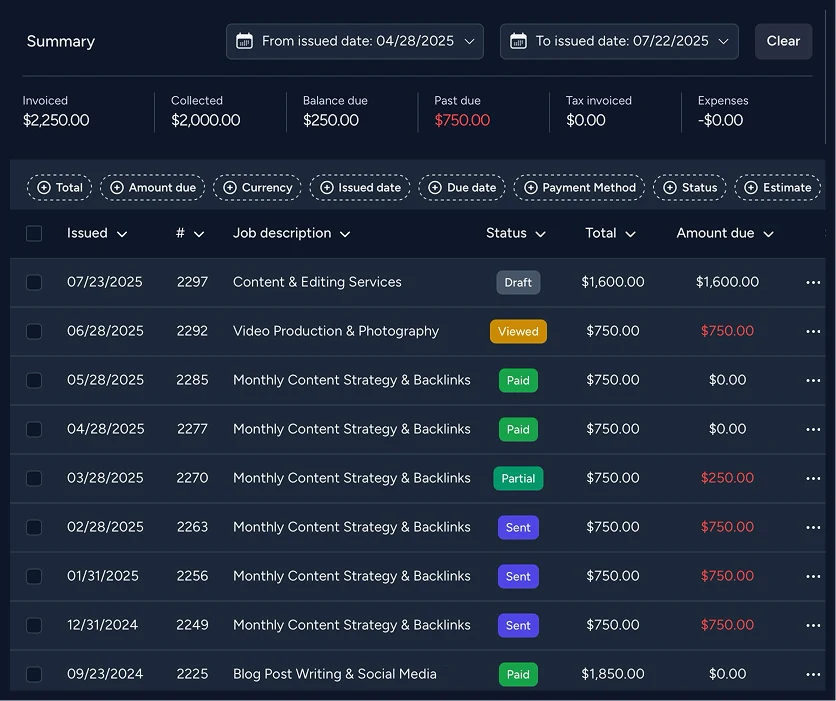Click $1,850.00 total for invoice 2225
The height and width of the screenshot is (701, 836).
(613, 674)
